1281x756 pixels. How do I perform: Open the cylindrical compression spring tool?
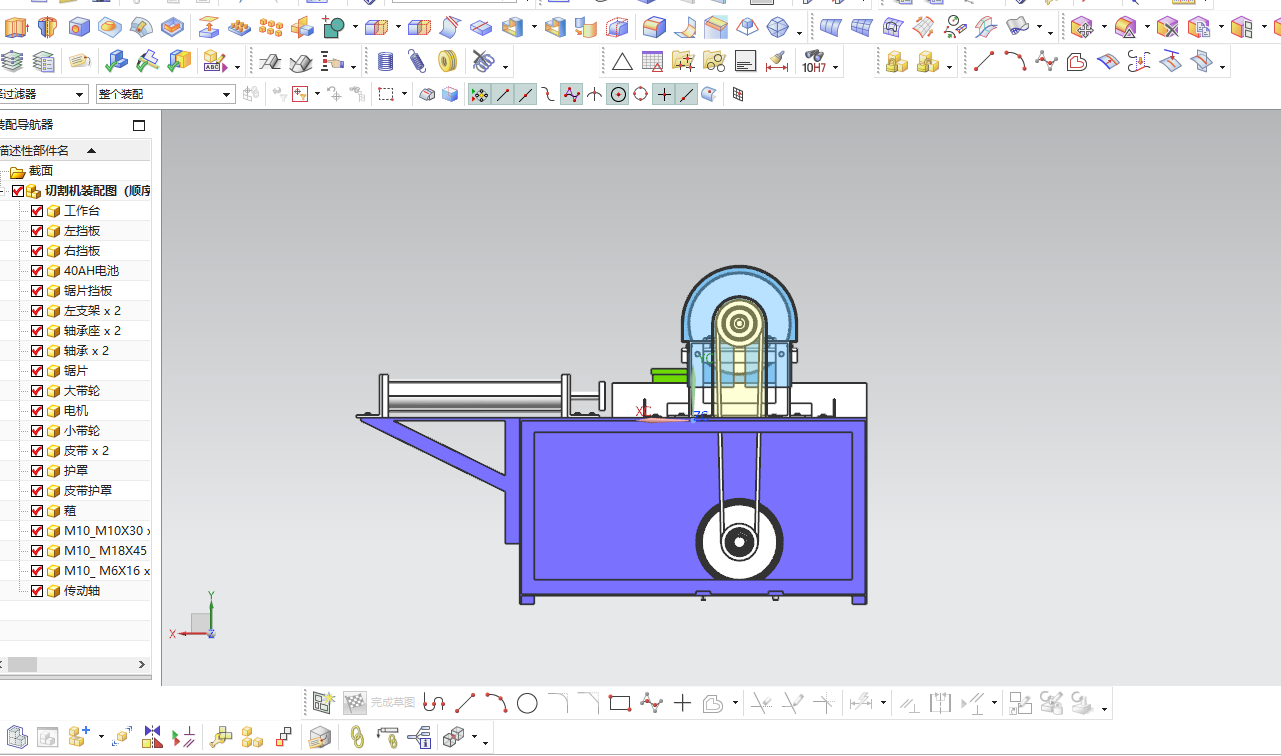pyautogui.click(x=386, y=62)
